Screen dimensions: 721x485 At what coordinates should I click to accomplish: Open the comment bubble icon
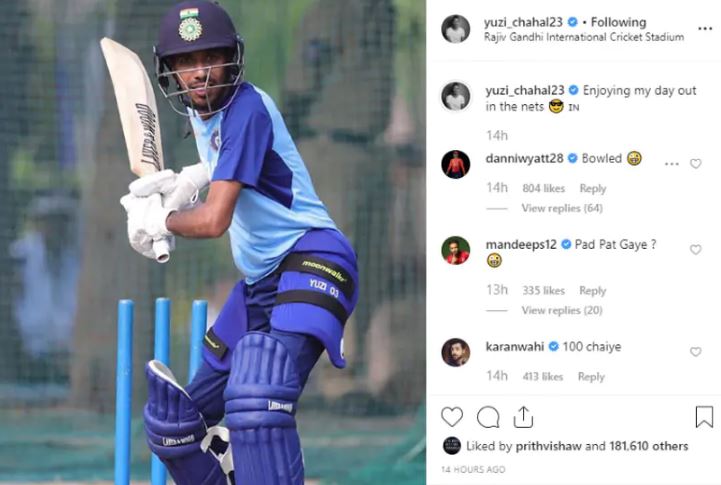tap(488, 417)
